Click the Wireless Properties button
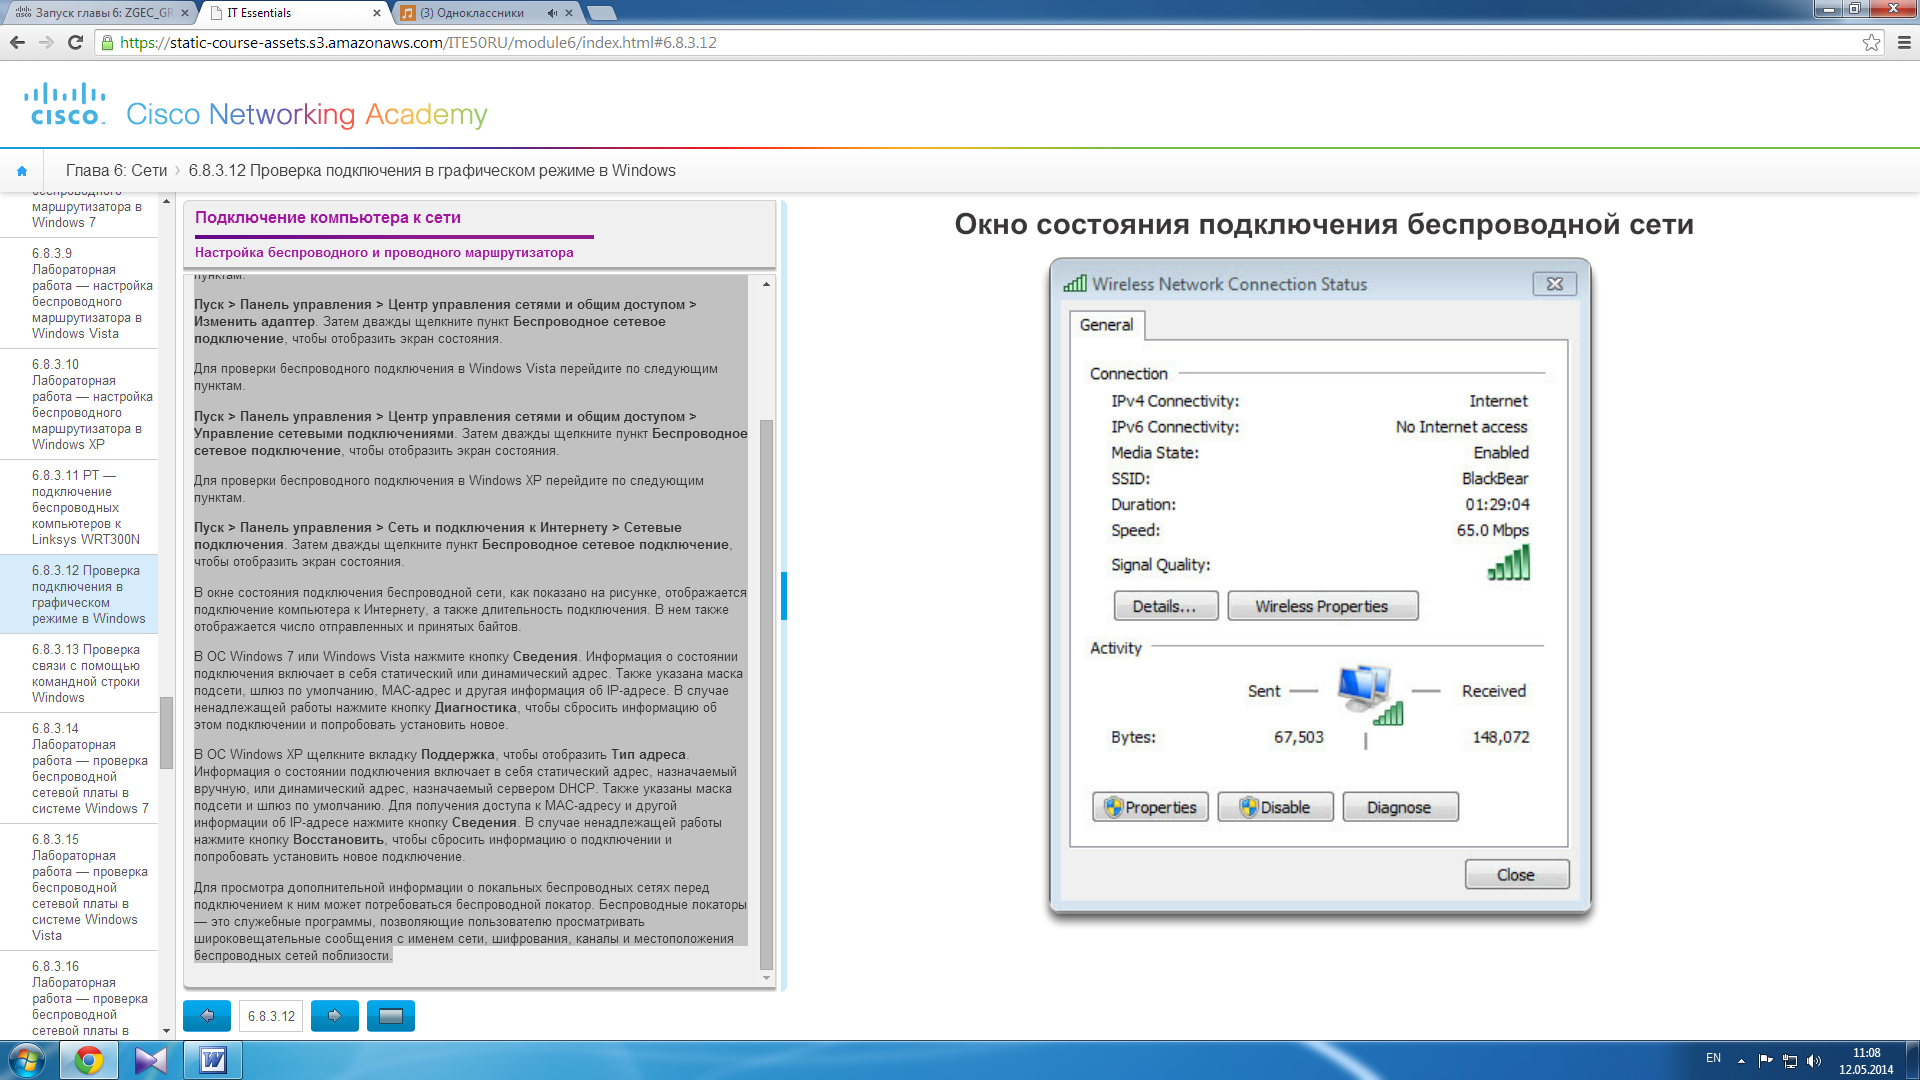Viewport: 1920px width, 1080px height. 1322,606
